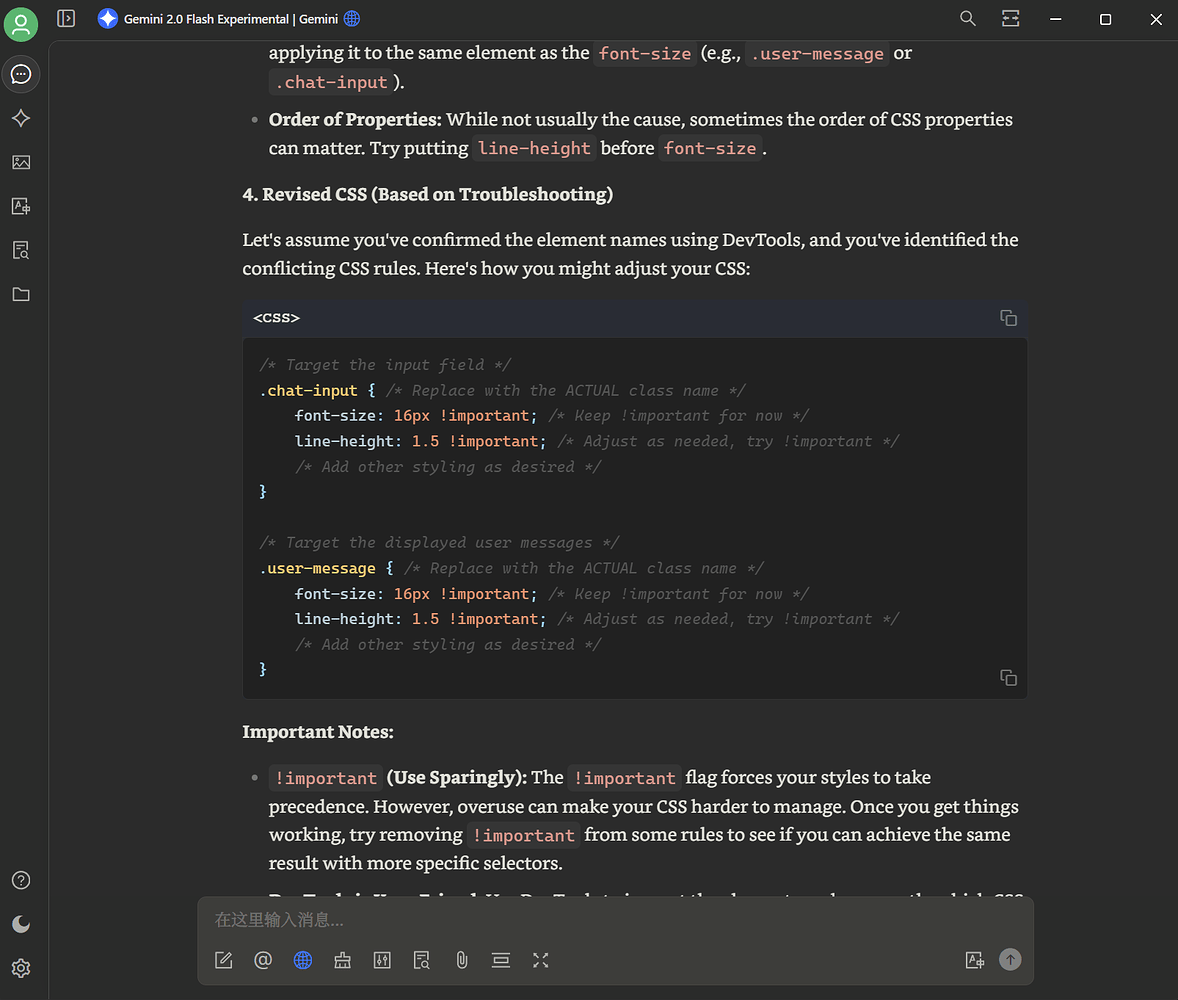Screen dimensions: 1178x1000
Task: Open search in the top bar
Action: click(968, 19)
